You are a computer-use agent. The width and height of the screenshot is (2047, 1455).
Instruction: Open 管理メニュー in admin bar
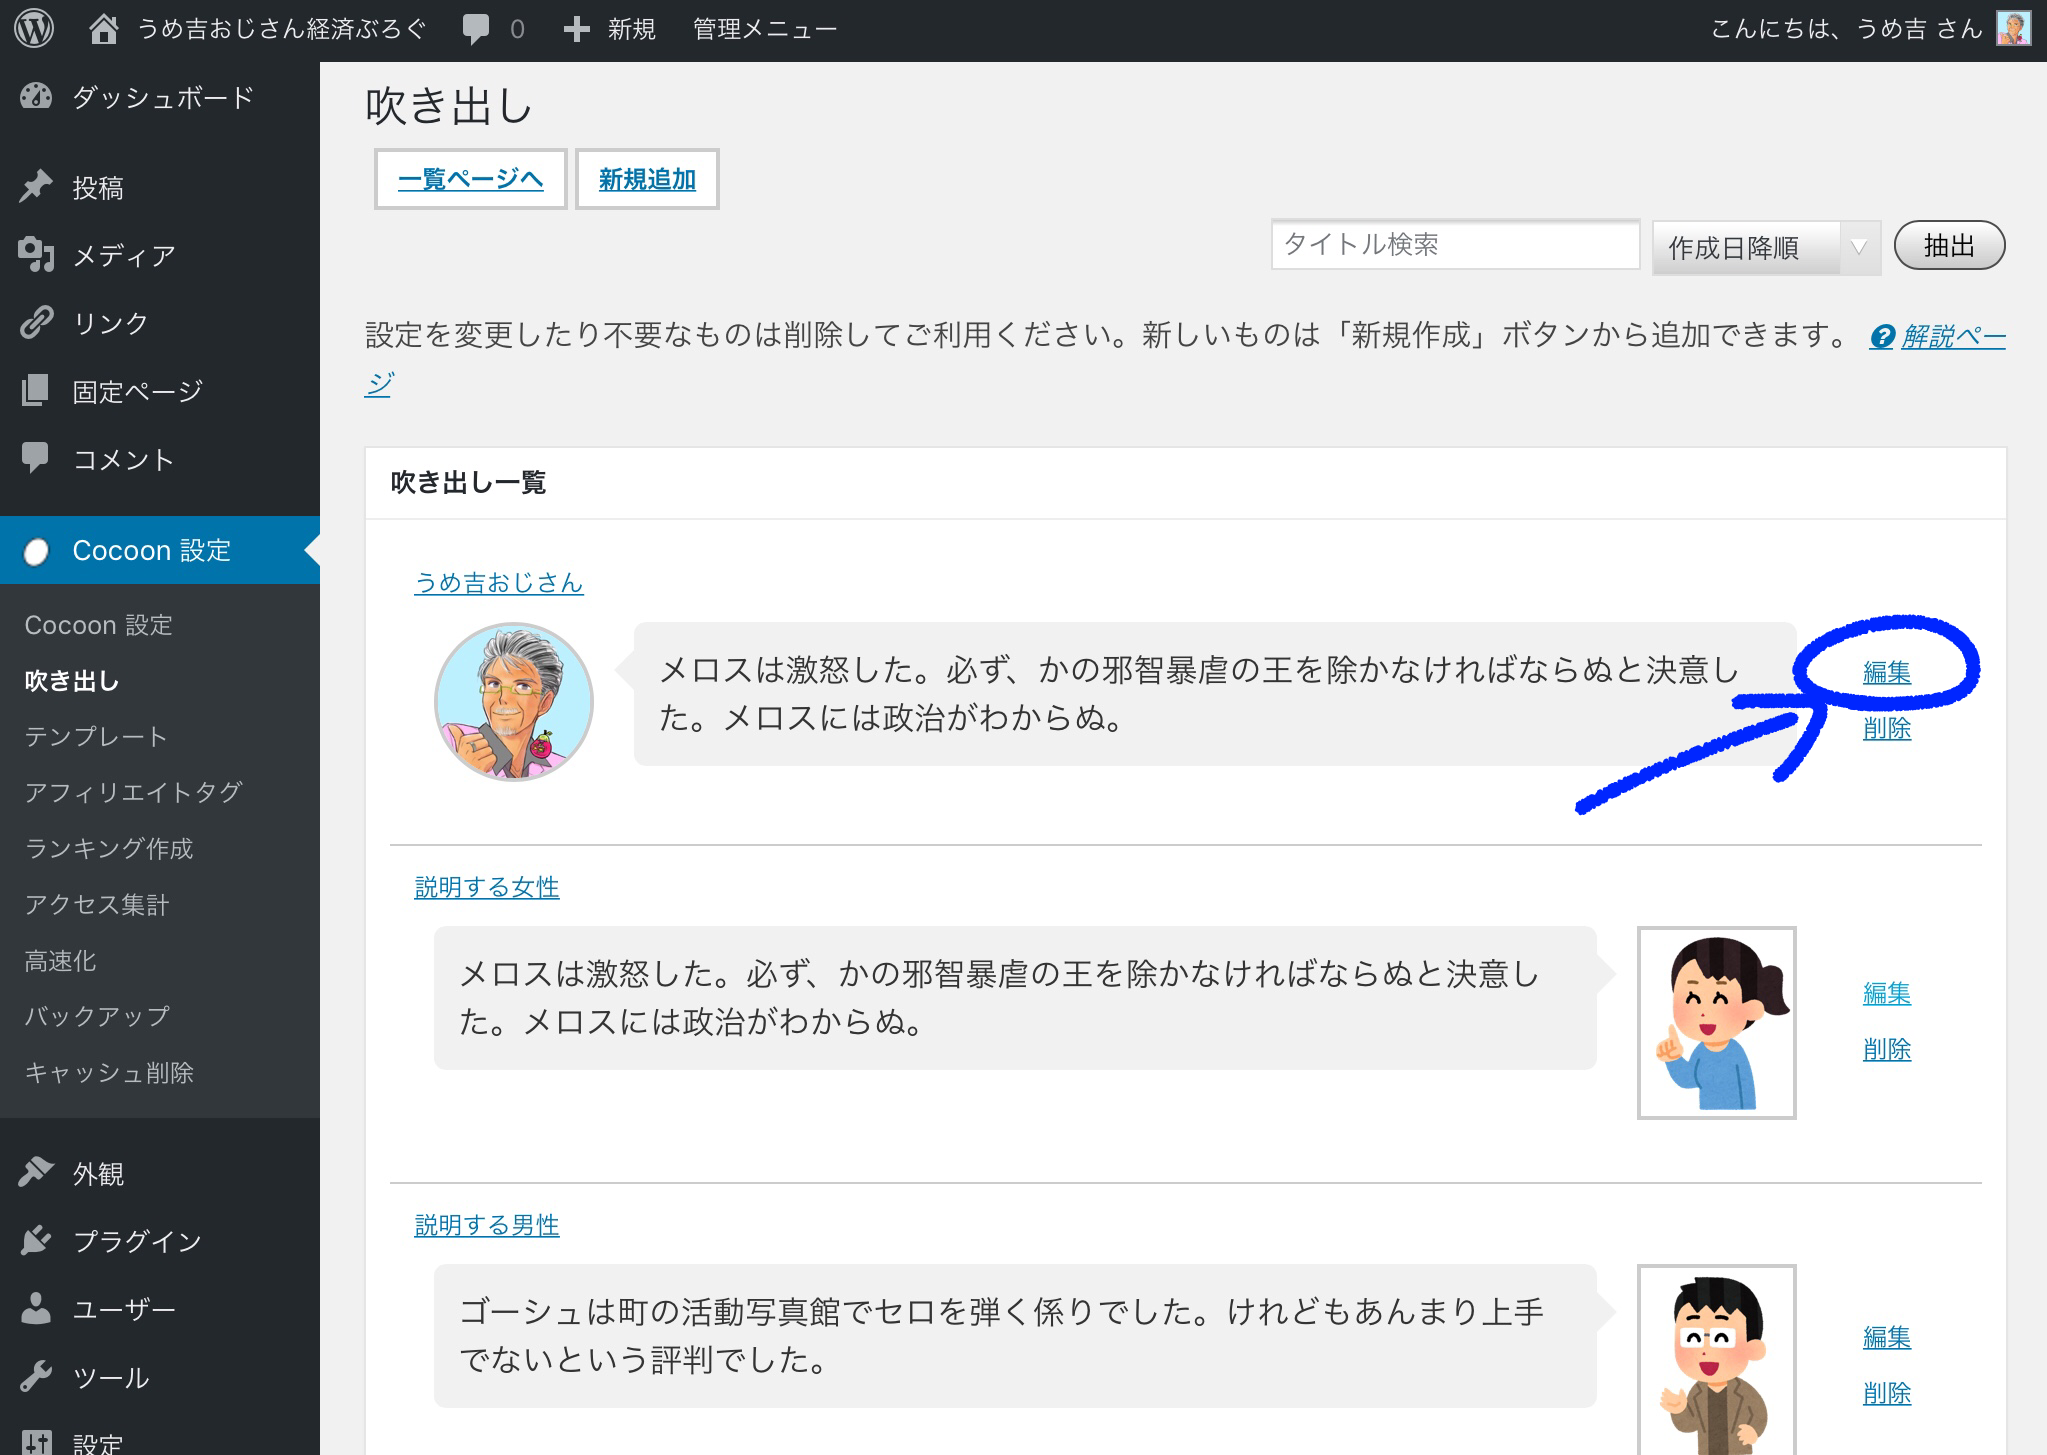pos(764,29)
